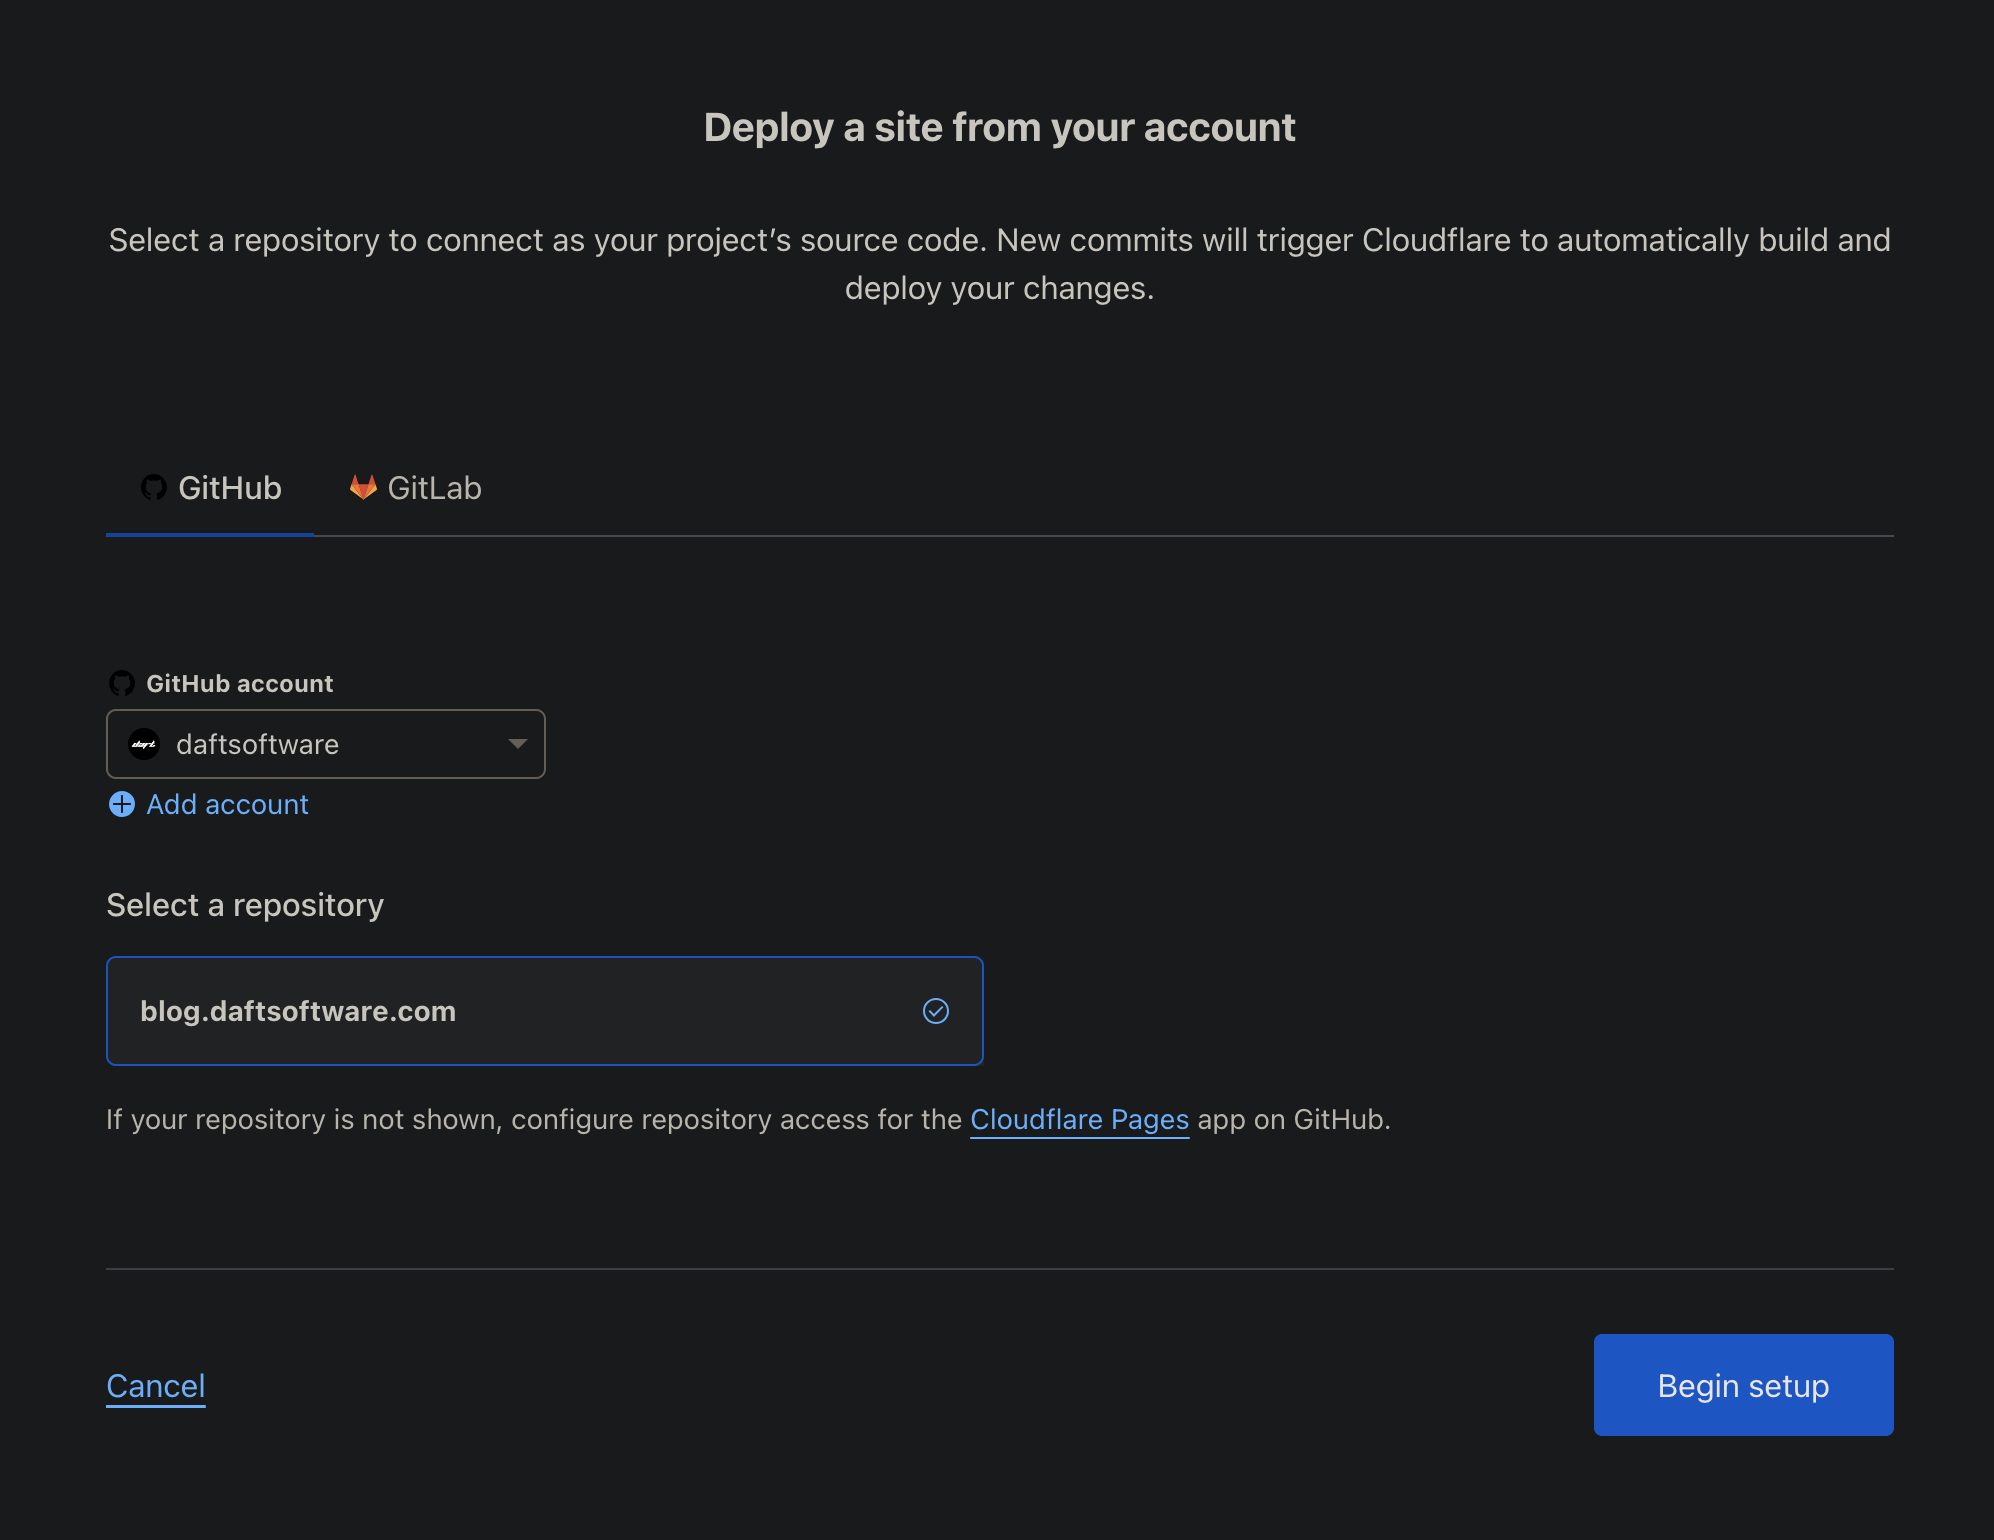
Task: Click the daftsoftware avatar in the account selector
Action: click(x=143, y=744)
